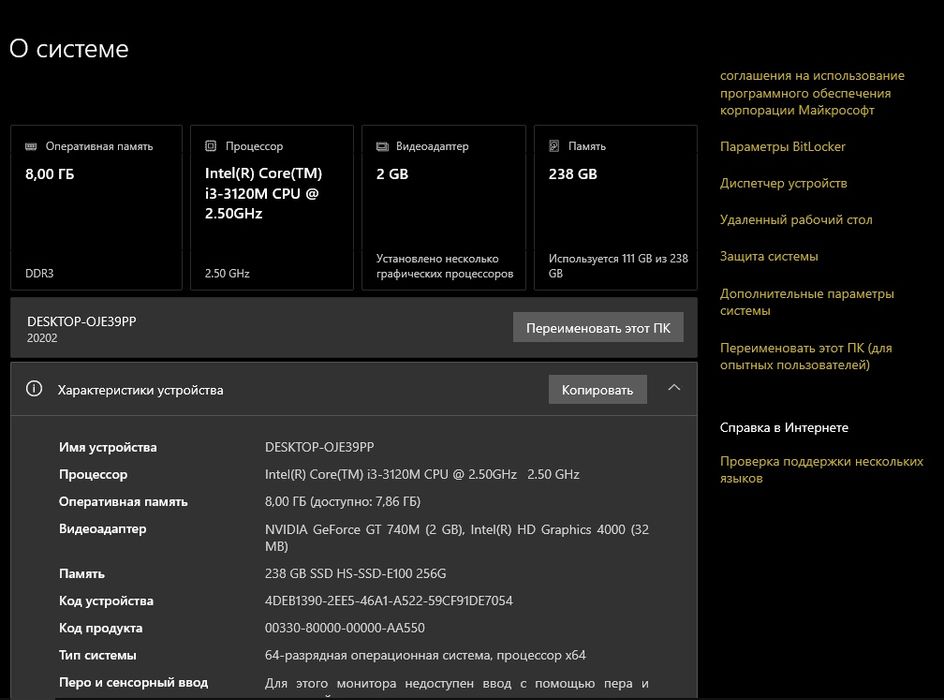
Task: Open Проверка поддержки нескольких языков link
Action: tap(821, 469)
